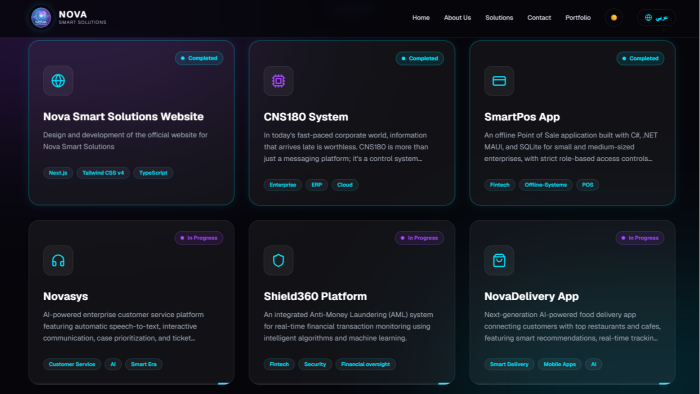Click the shield icon on Shield360 Platform card
The width and height of the screenshot is (700, 394).
click(279, 260)
